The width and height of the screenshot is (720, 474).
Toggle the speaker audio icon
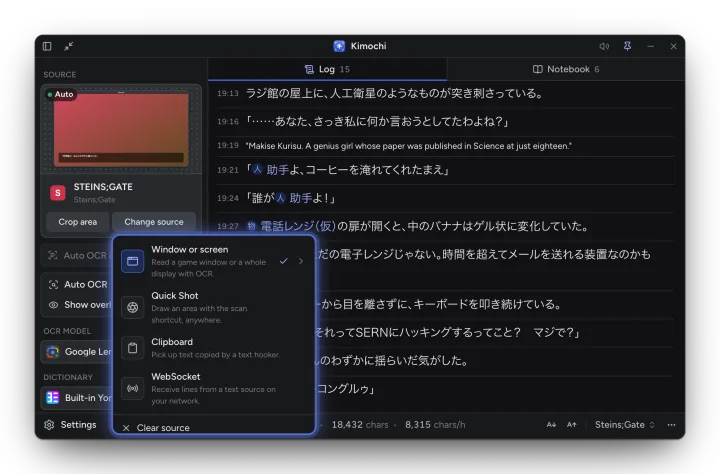coord(604,46)
